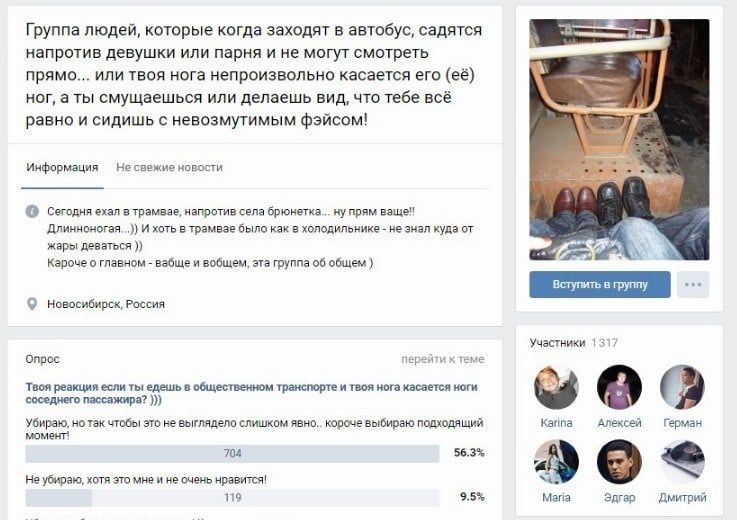Open the three-dots more actions menu
This screenshot has height=520, width=737.
tap(693, 284)
